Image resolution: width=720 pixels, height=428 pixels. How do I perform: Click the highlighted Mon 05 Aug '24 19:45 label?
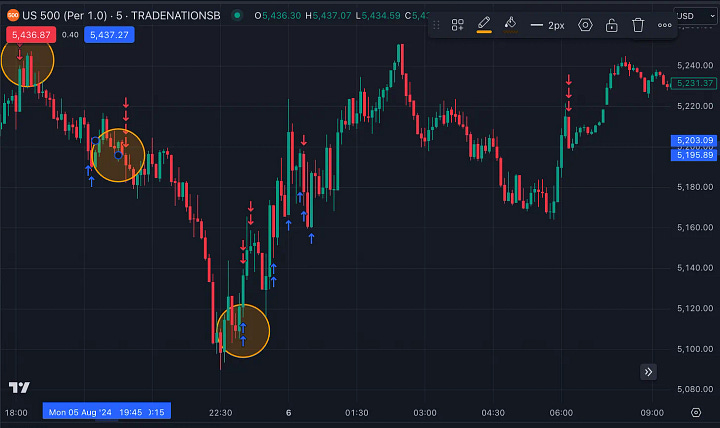(107, 411)
